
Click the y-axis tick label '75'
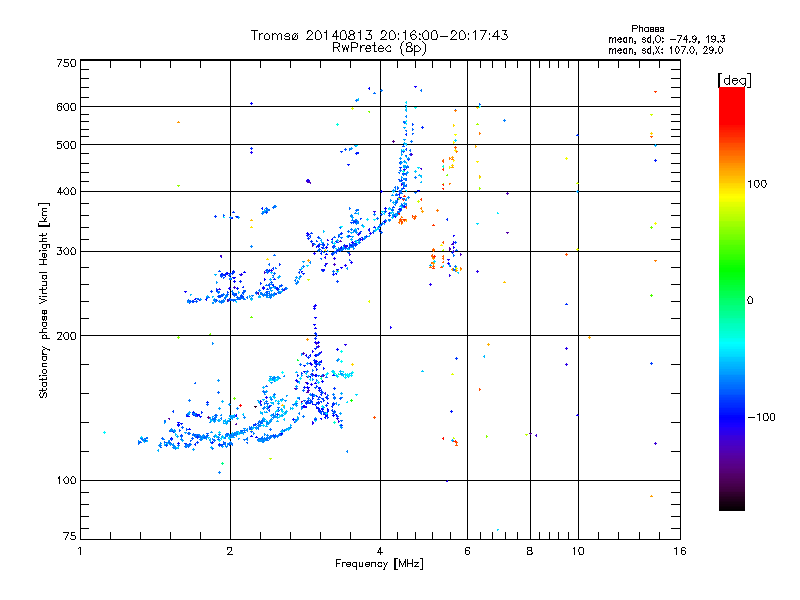point(70,536)
